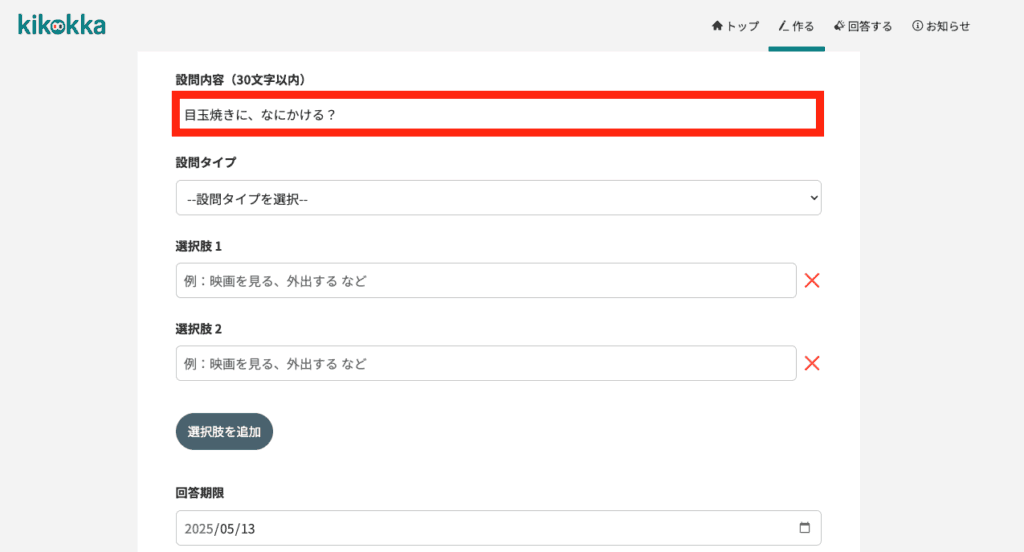
Task: Open the 回答期限 date field
Action: point(498,528)
